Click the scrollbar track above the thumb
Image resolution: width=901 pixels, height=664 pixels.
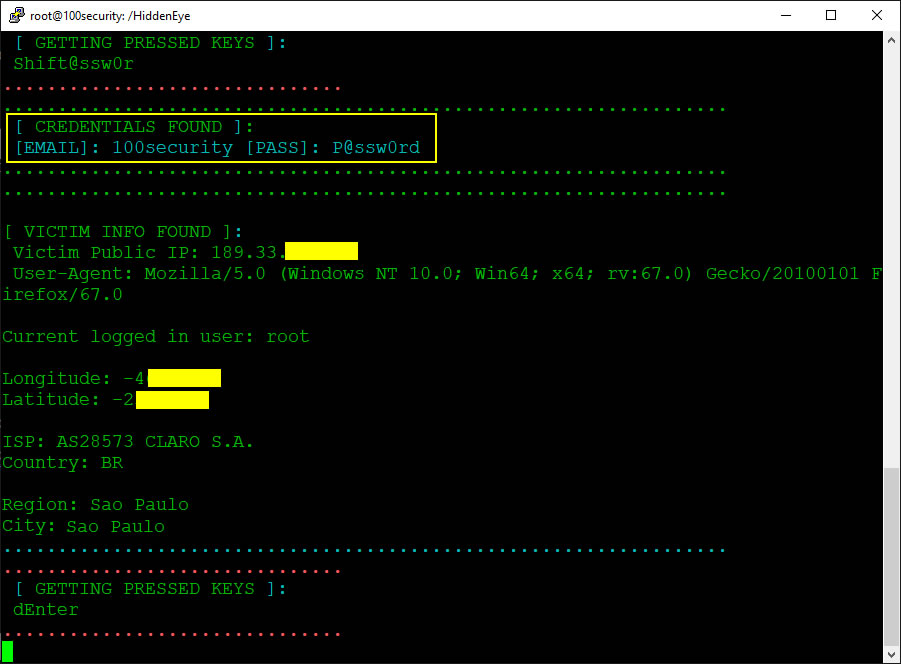891,250
